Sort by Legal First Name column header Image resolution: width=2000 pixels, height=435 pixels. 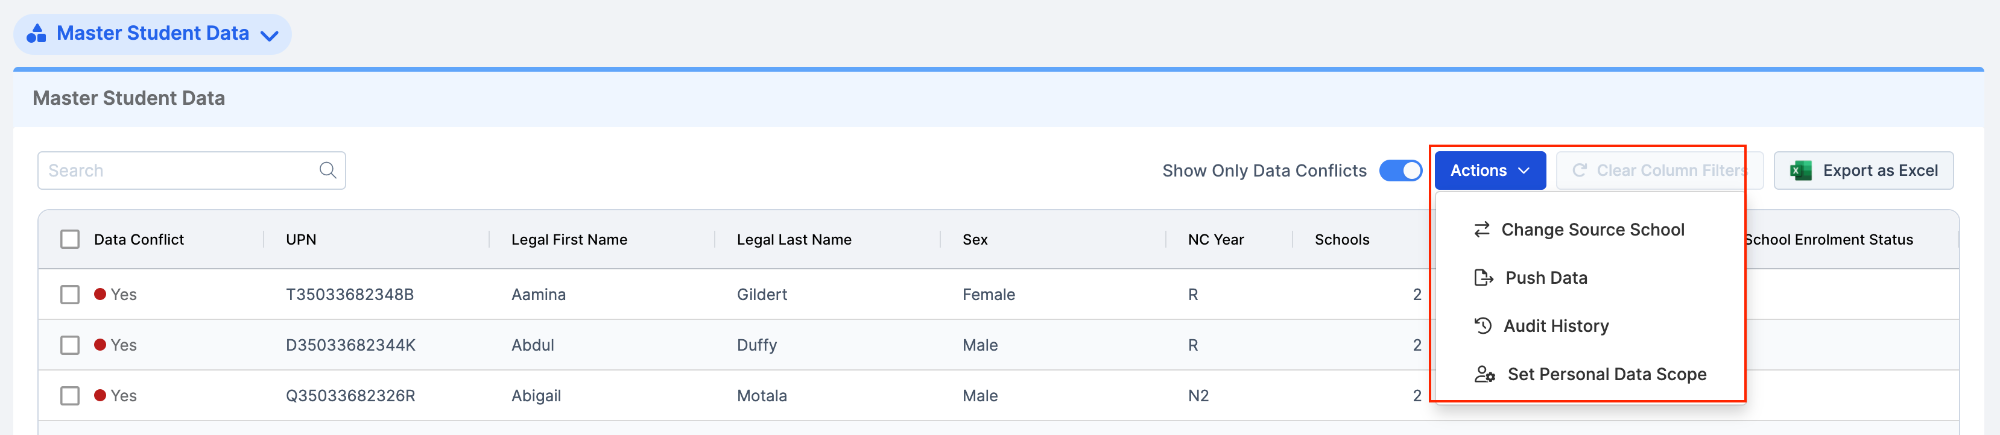(569, 240)
